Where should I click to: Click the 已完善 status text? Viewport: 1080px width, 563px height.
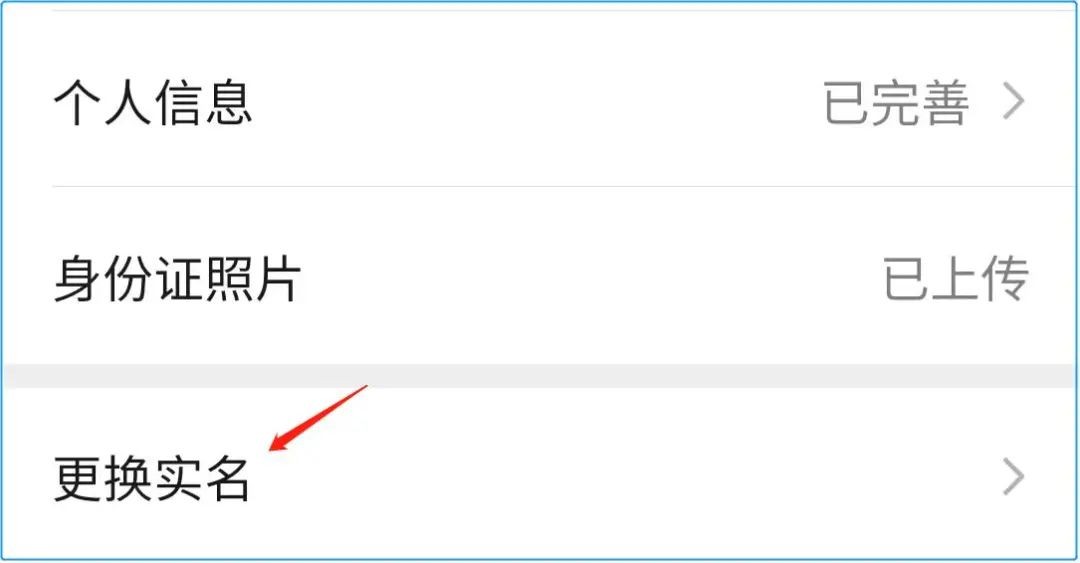click(x=897, y=103)
